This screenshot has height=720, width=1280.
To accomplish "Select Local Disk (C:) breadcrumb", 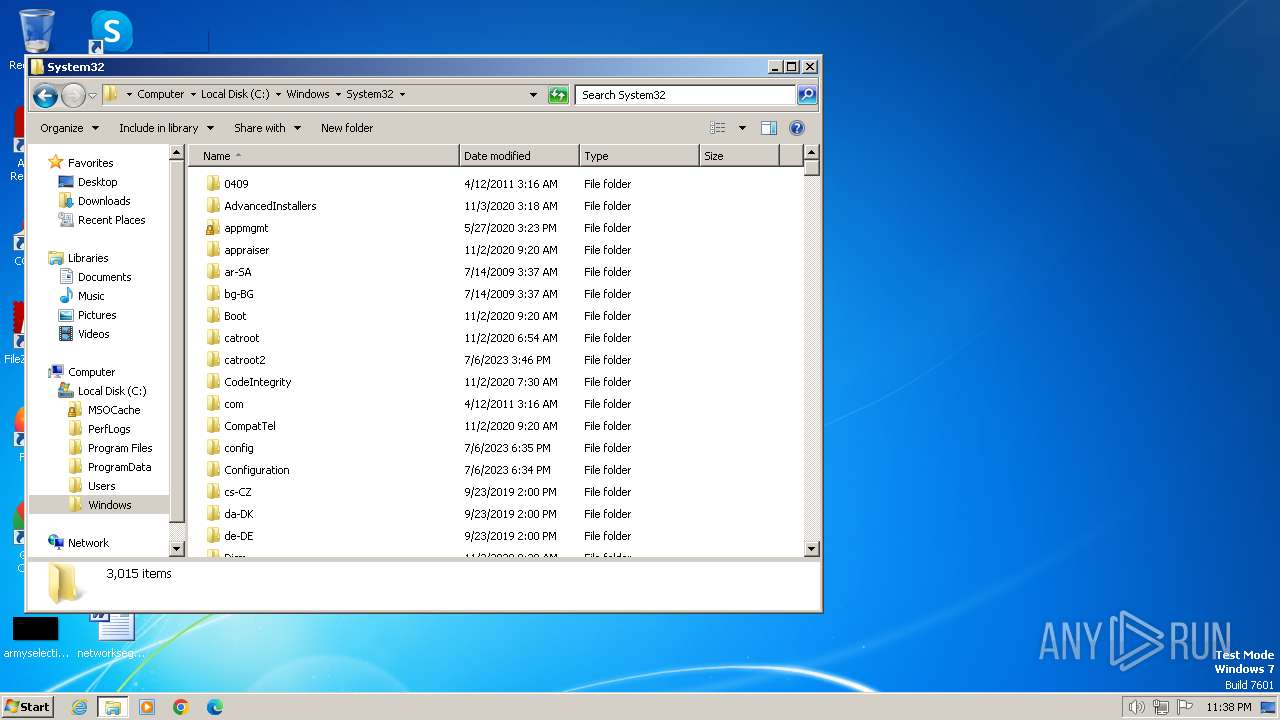I will (235, 94).
